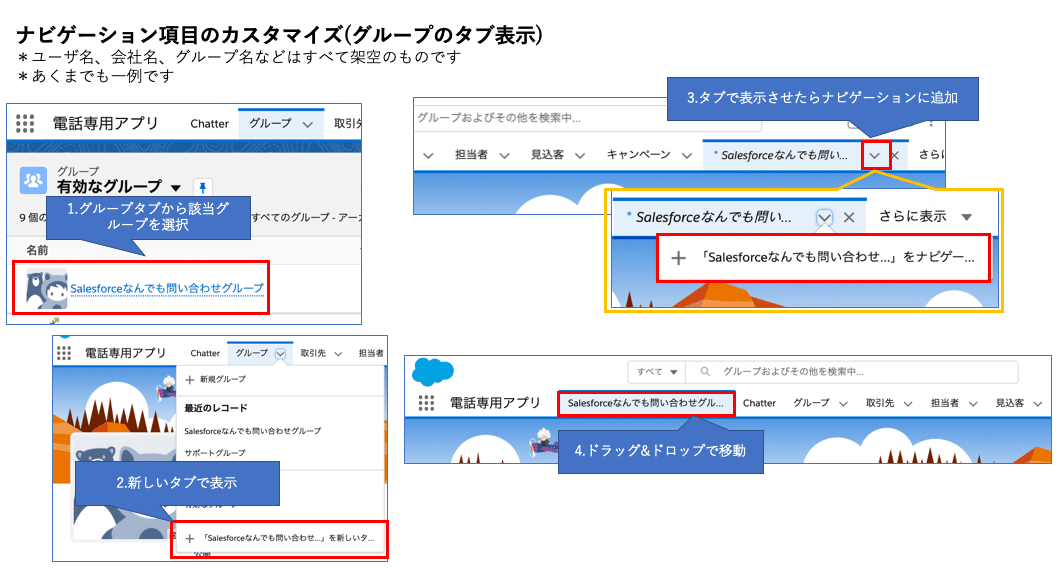The image size is (1059, 573).
Task: Open the * Salesforceなんでも問い... tab chevron in the nav bar
Action: [875, 155]
